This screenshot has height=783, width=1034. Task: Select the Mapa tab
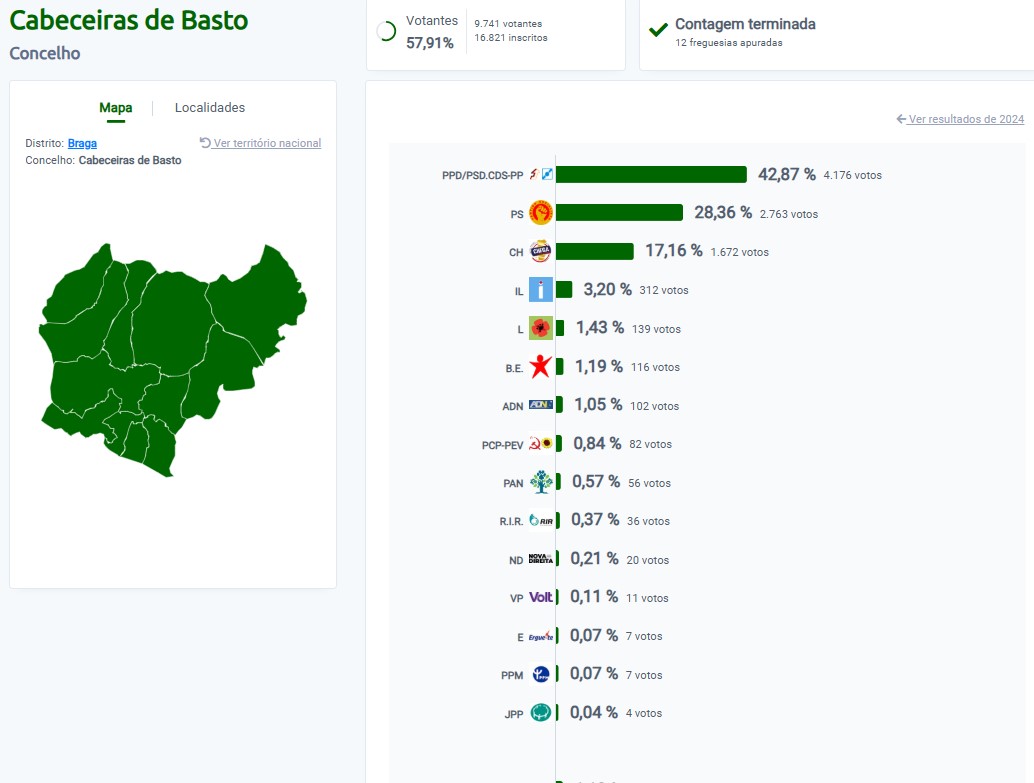click(115, 108)
